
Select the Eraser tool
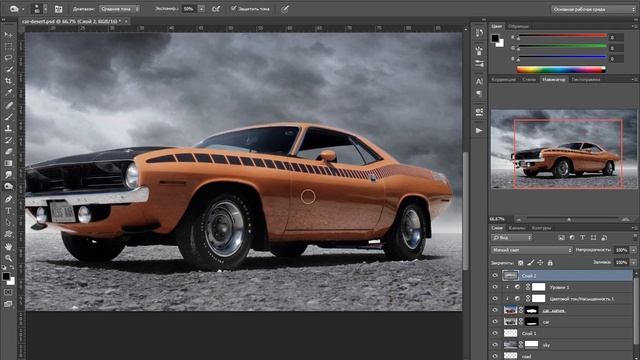[x=8, y=151]
